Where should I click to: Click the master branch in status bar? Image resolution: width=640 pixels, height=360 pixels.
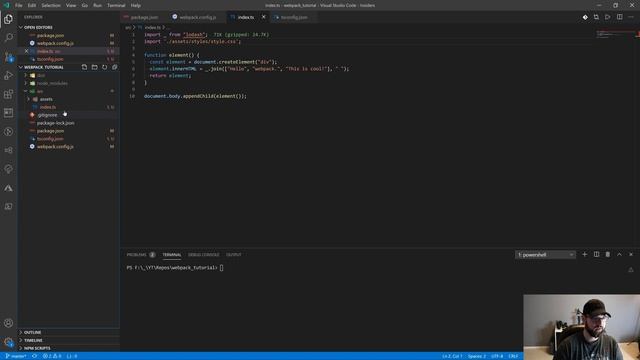pyautogui.click(x=16, y=356)
